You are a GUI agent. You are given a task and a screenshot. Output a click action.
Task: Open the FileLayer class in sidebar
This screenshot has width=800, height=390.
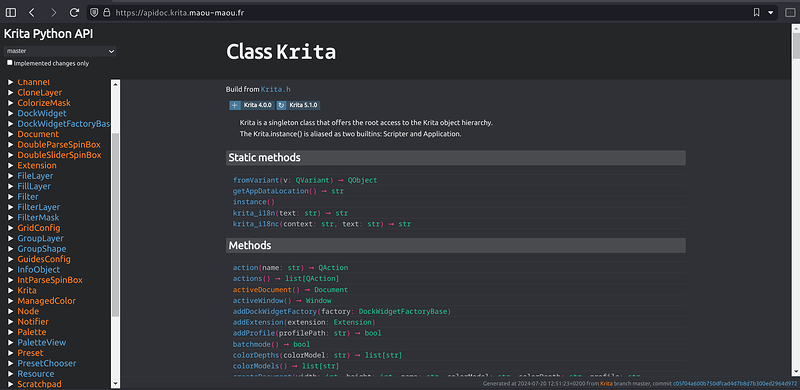tap(35, 176)
